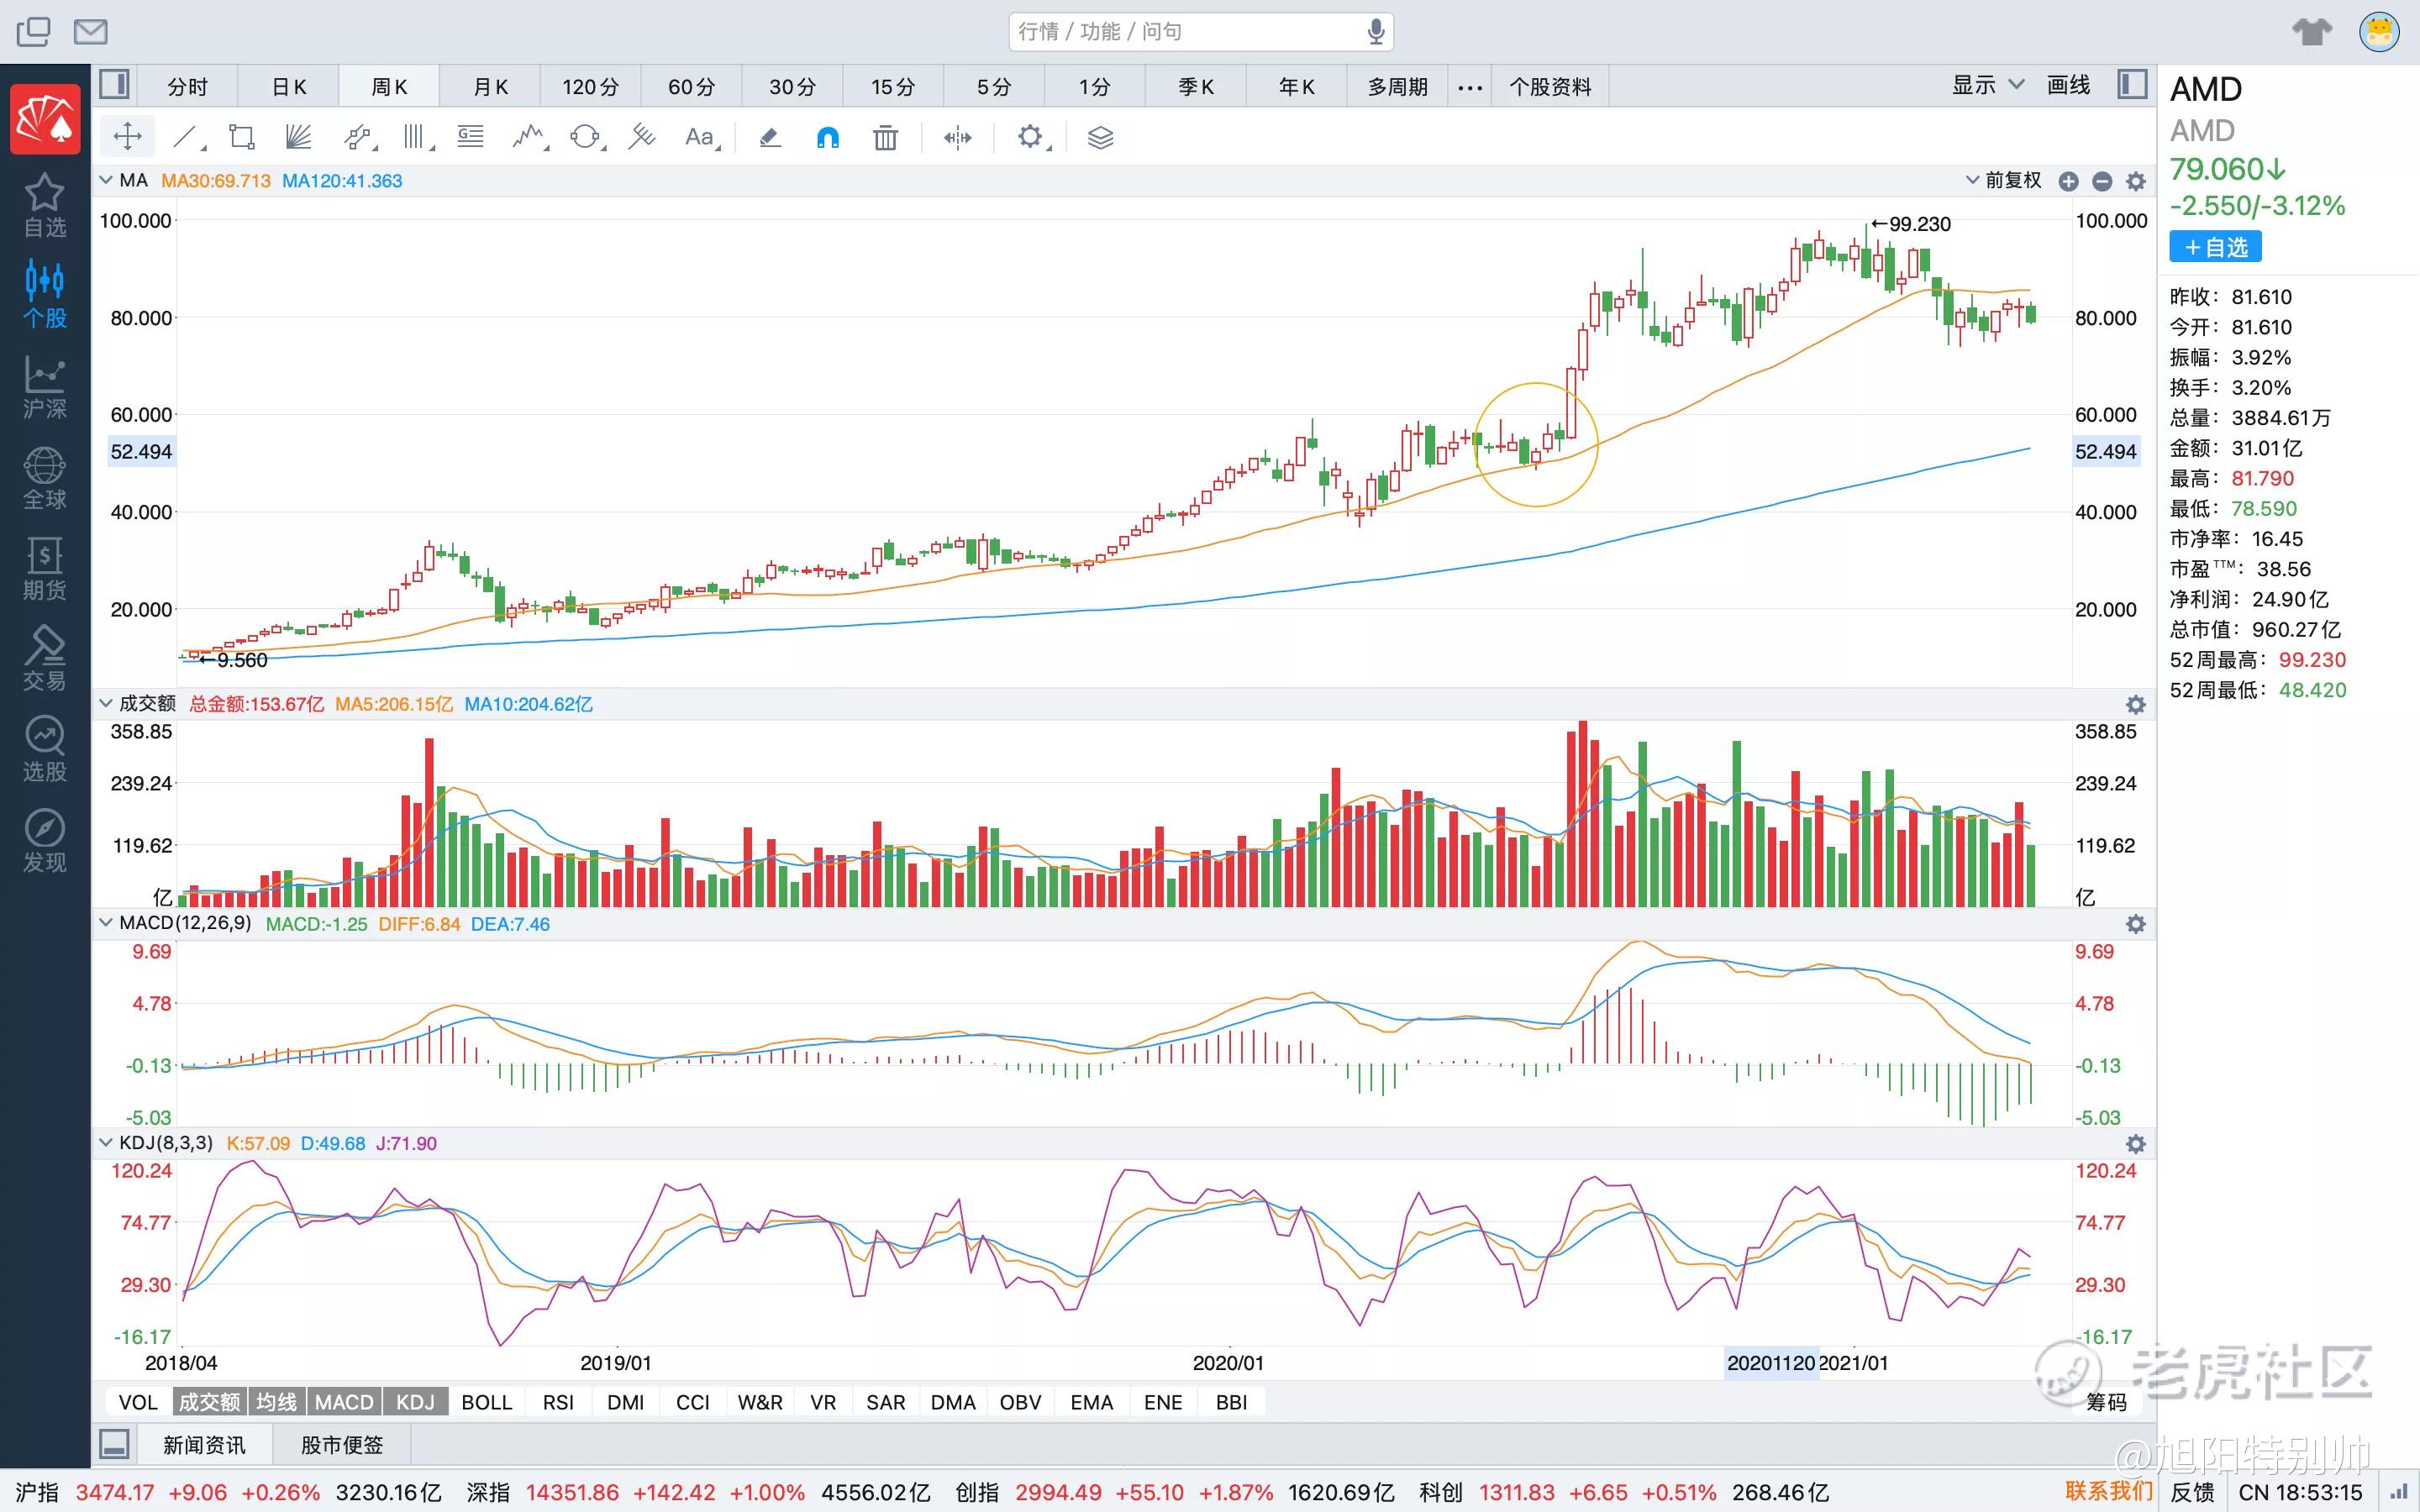The image size is (2420, 1512).
Task: Open the 前复权 adjustment dropdown
Action: pos(2003,181)
